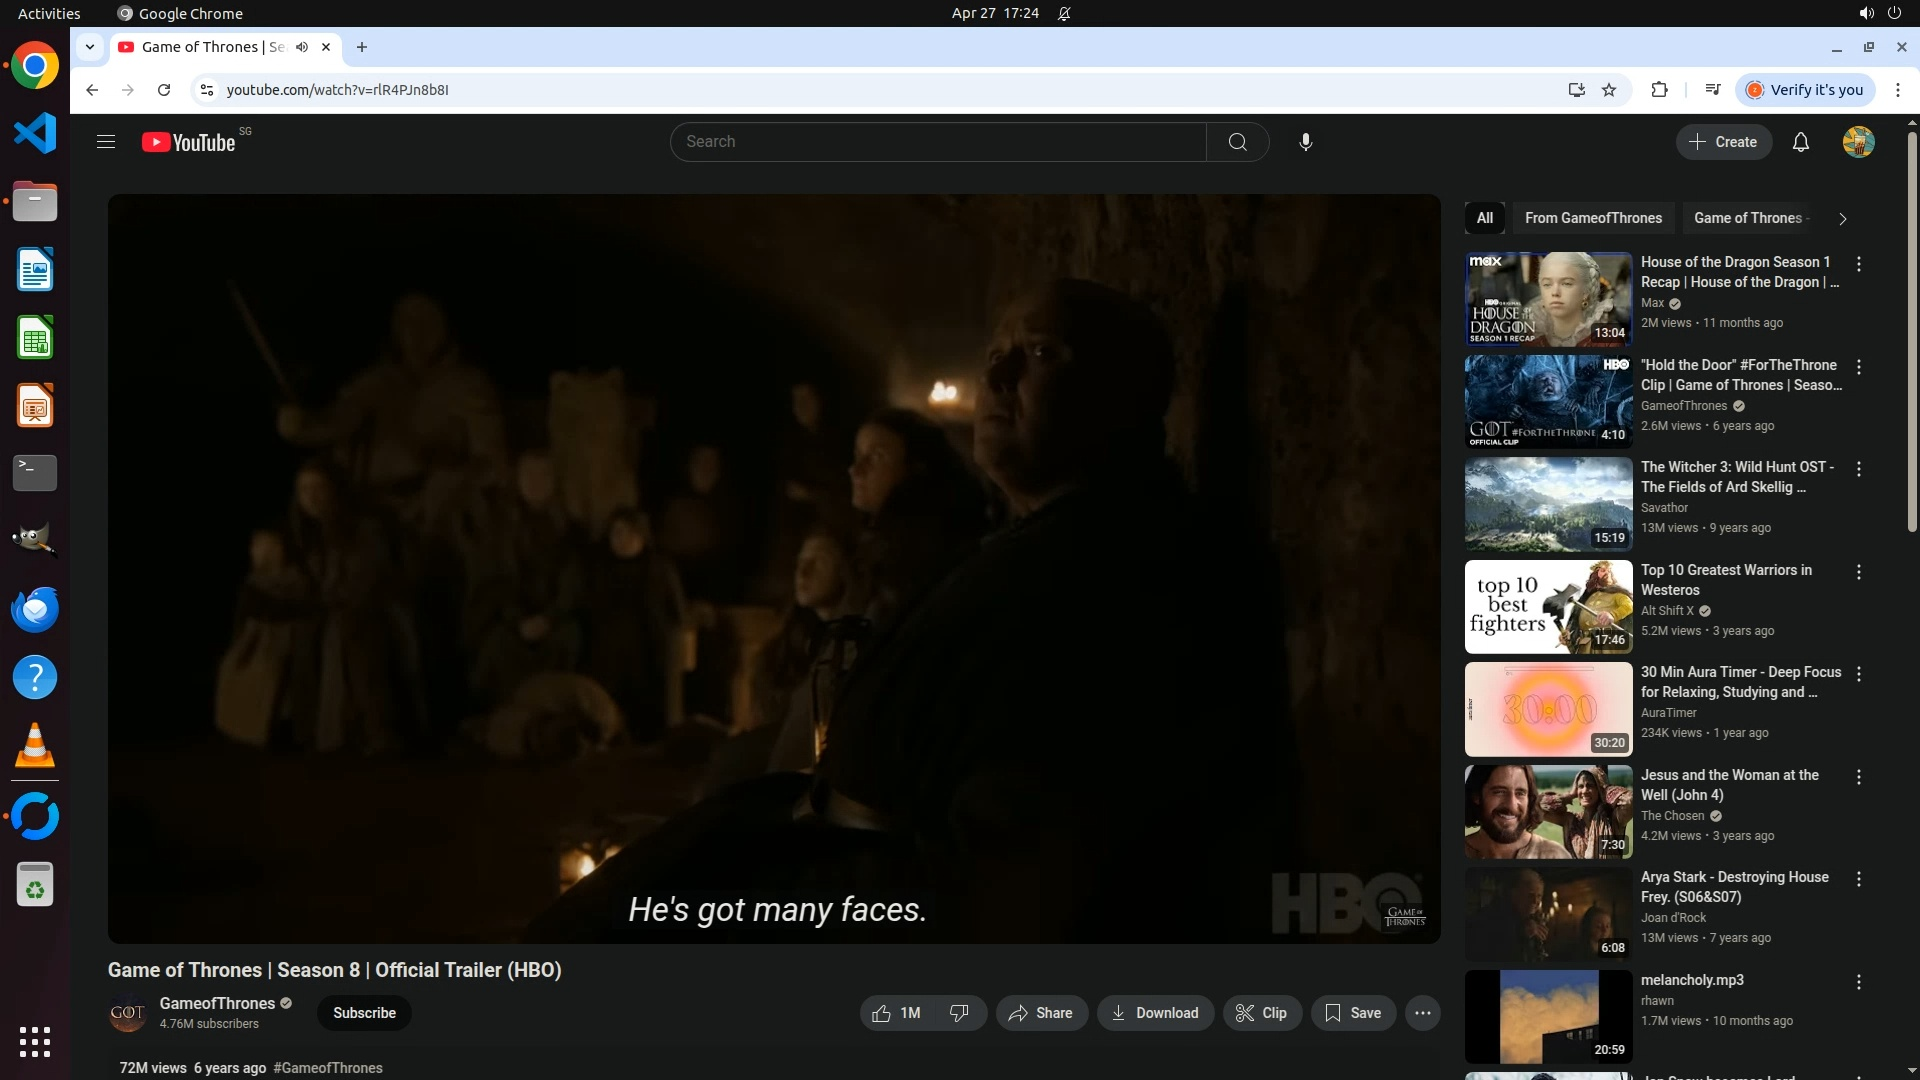Mute the tab via speaker icon
The width and height of the screenshot is (1920, 1080).
click(301, 47)
